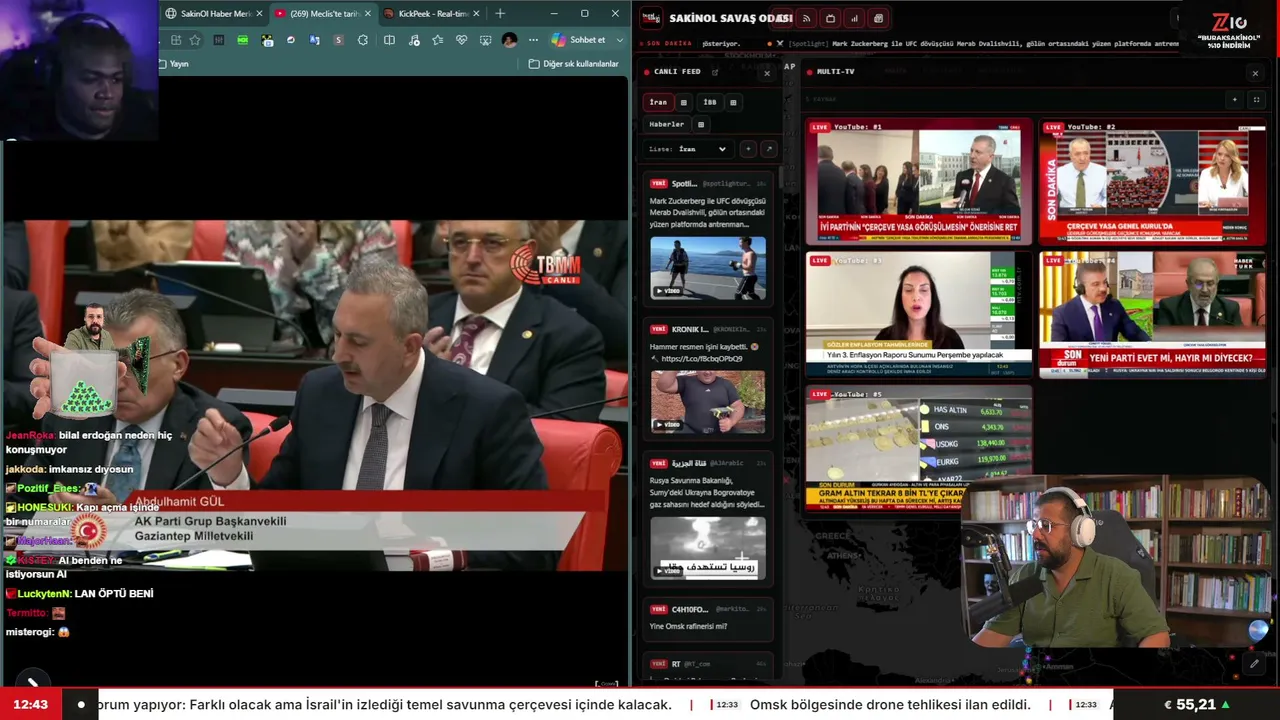1280x720 pixels.
Task: Open the Spotlight feed post header
Action: (x=708, y=184)
